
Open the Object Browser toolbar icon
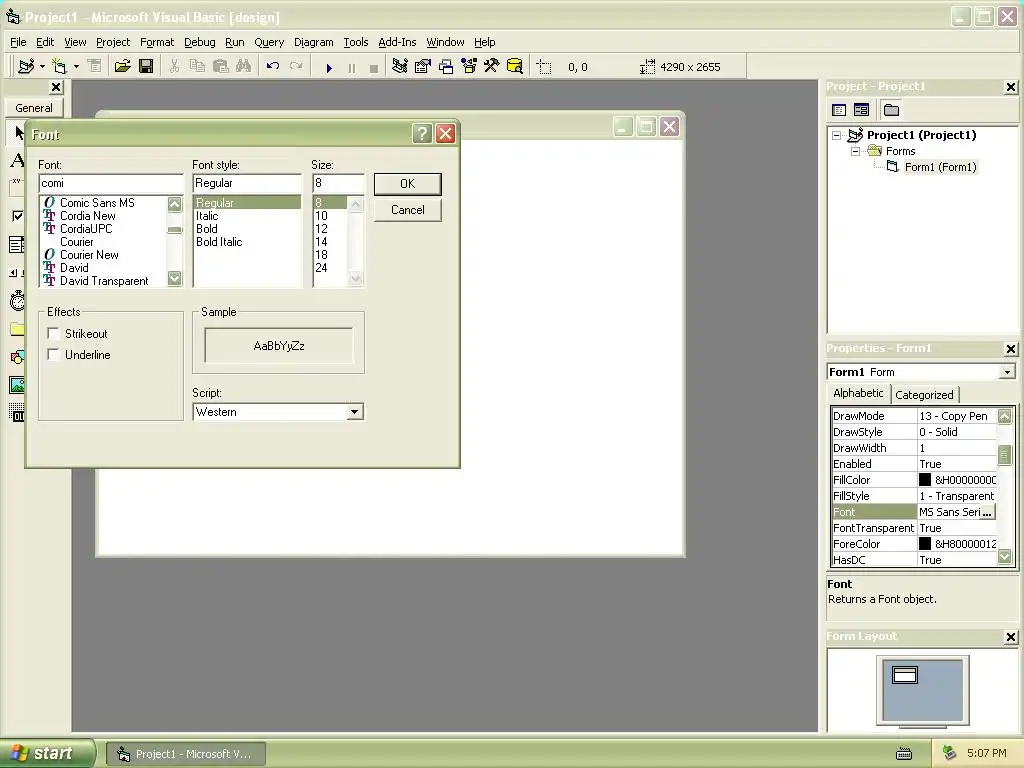[469, 66]
